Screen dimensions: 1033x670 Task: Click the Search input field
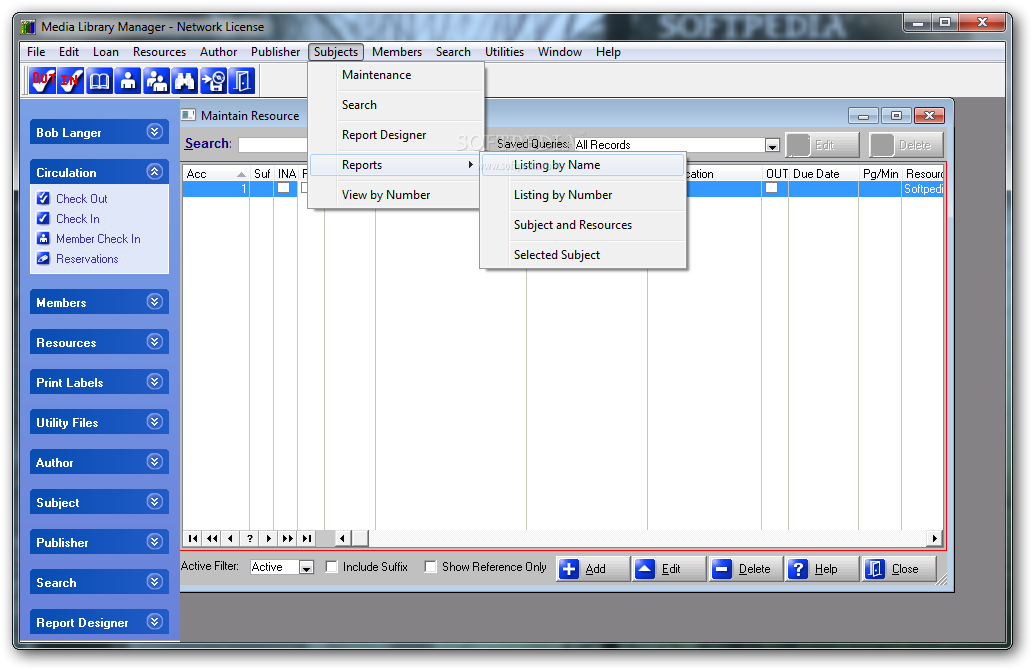pos(273,144)
